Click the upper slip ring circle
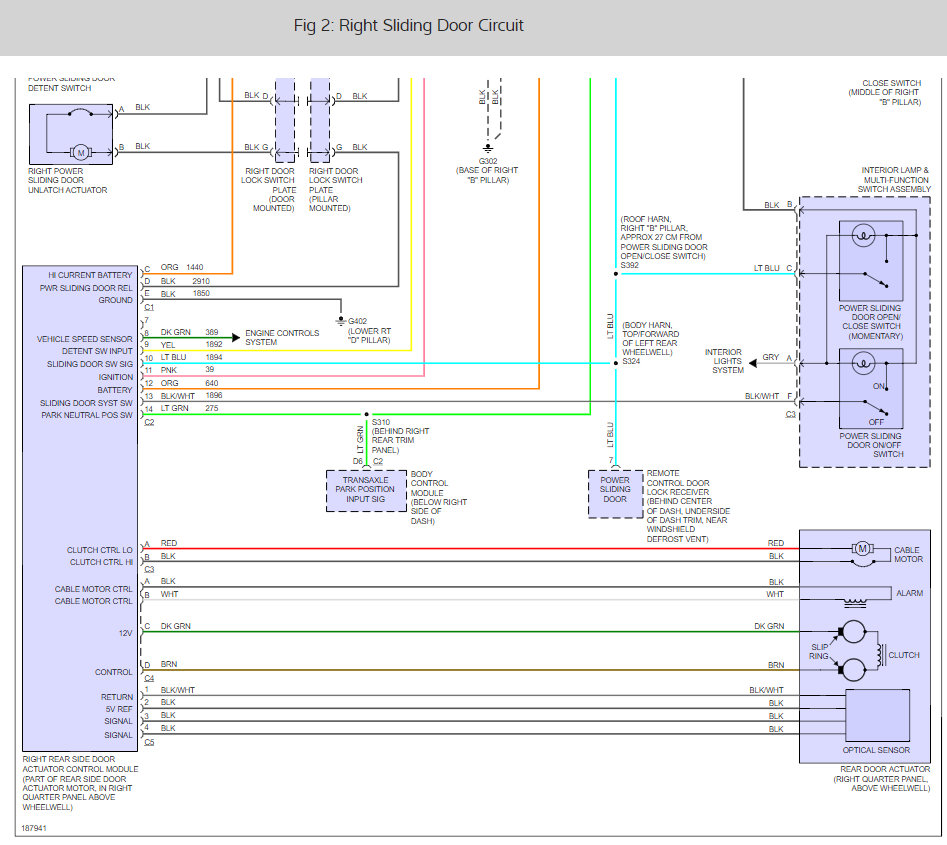The image size is (947, 845). click(x=853, y=632)
